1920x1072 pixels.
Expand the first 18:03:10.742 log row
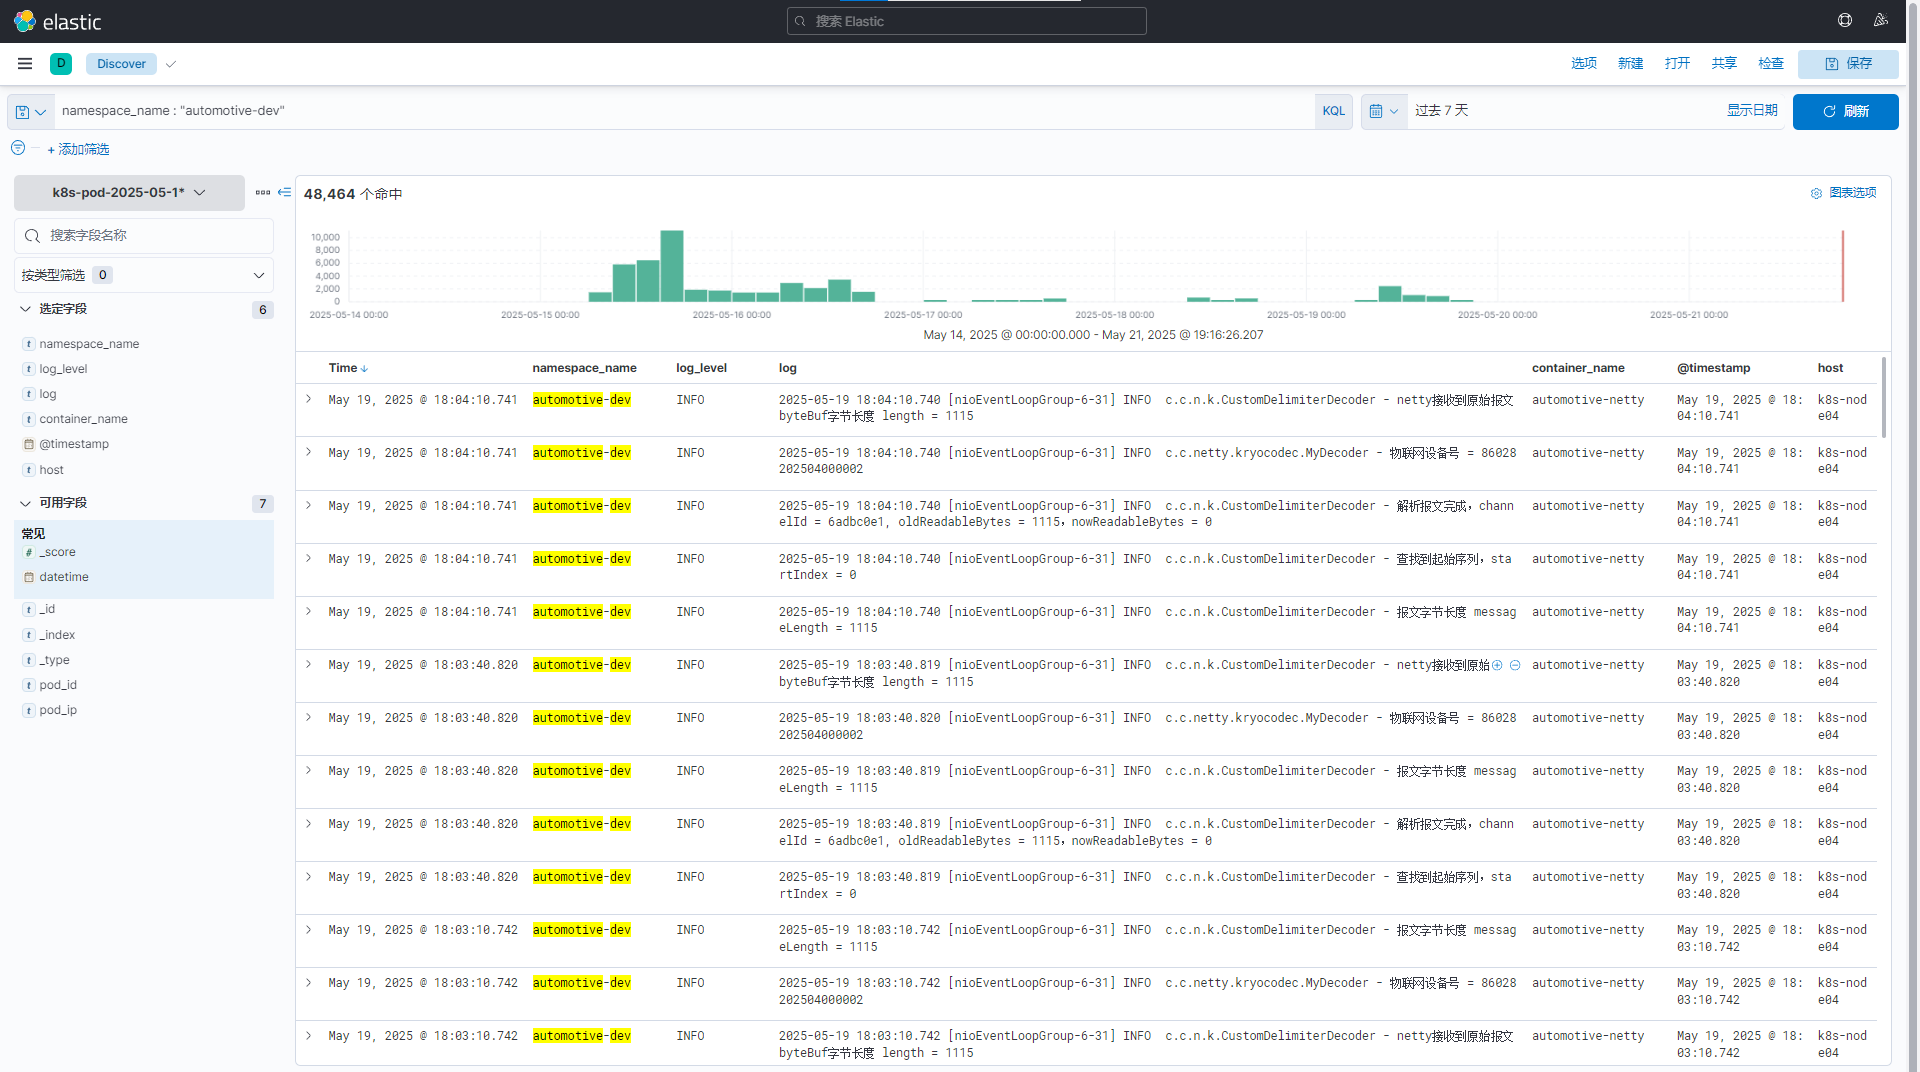tap(309, 929)
